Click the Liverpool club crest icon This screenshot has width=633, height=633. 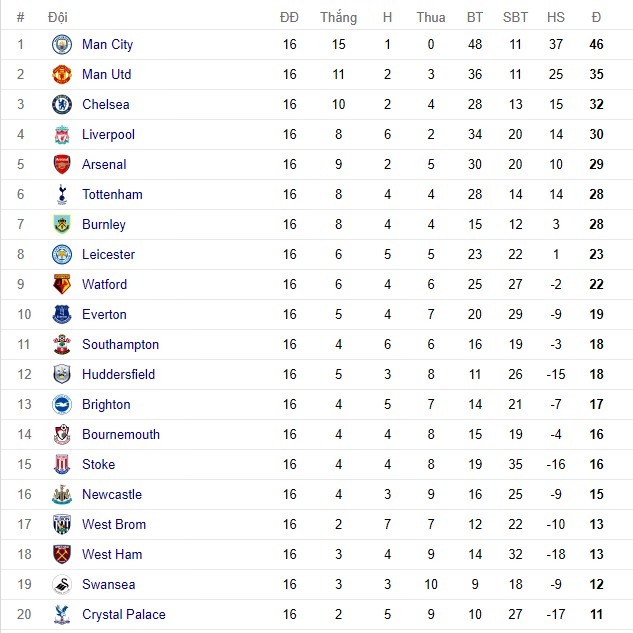[x=62, y=135]
